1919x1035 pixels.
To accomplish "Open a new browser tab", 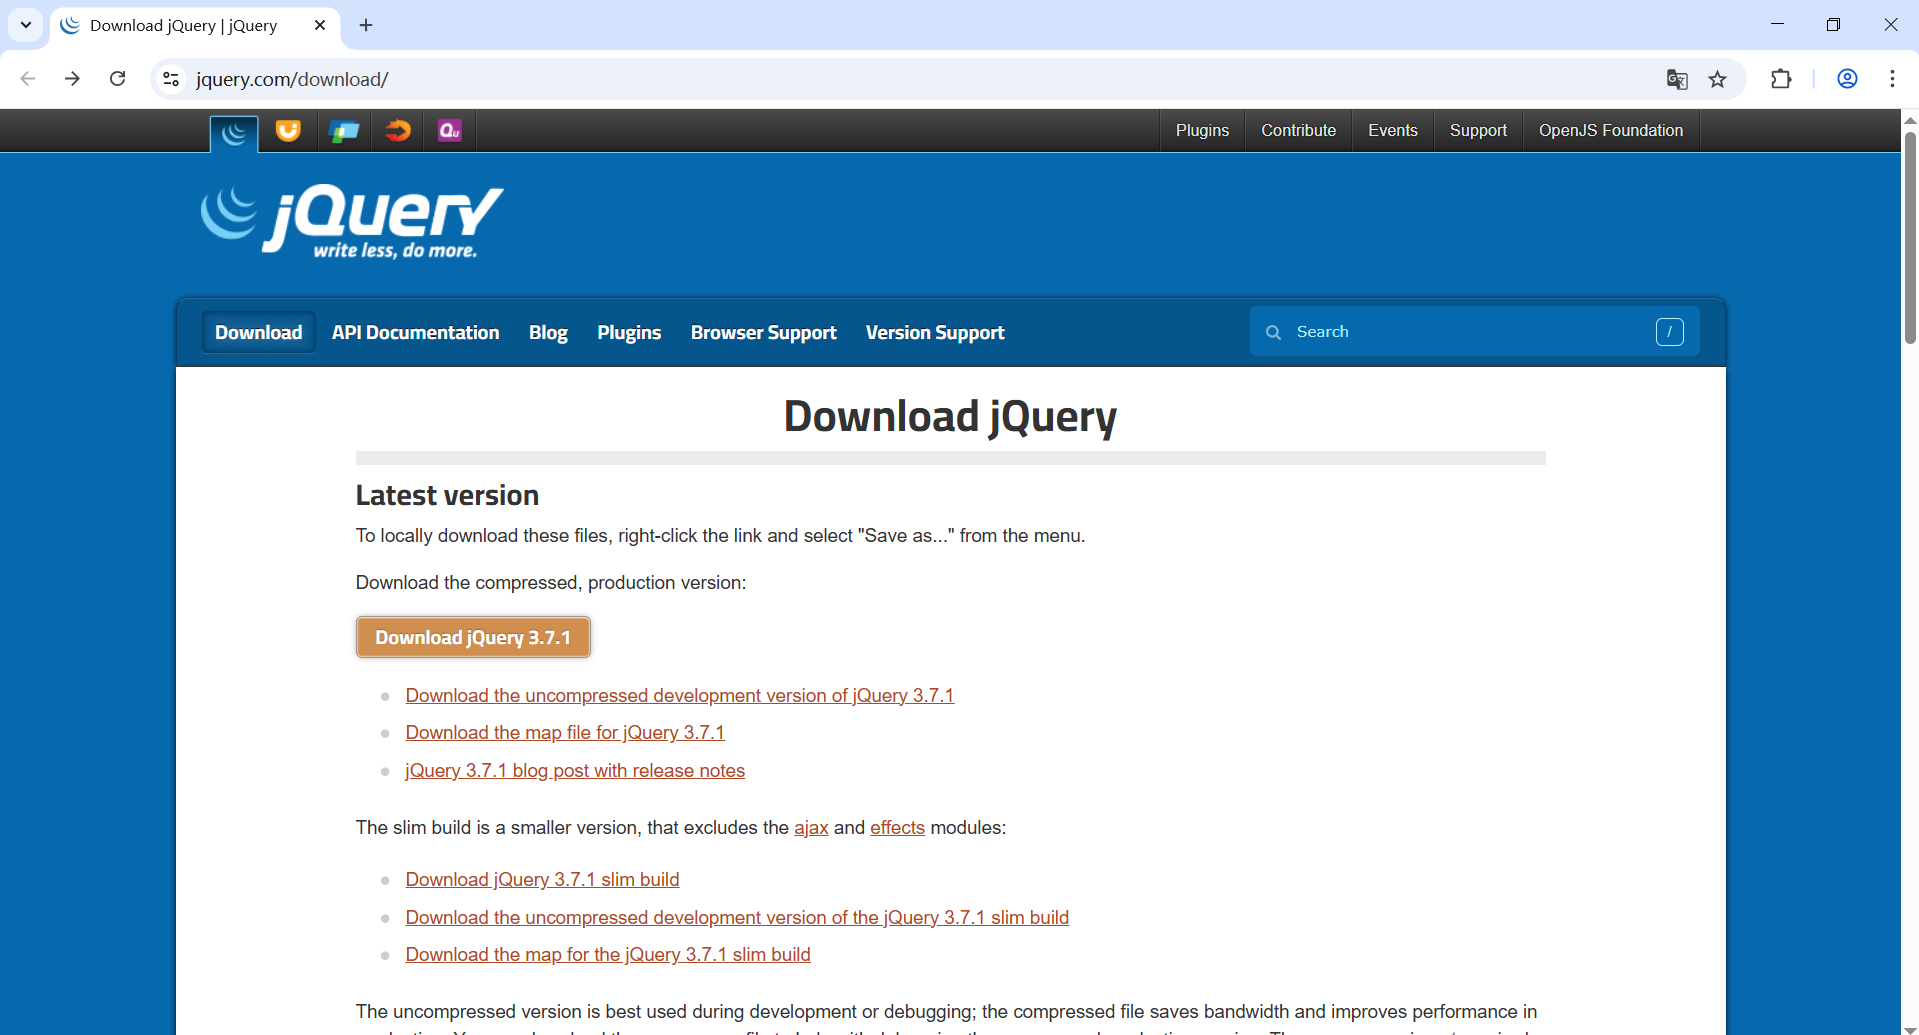I will click(366, 25).
